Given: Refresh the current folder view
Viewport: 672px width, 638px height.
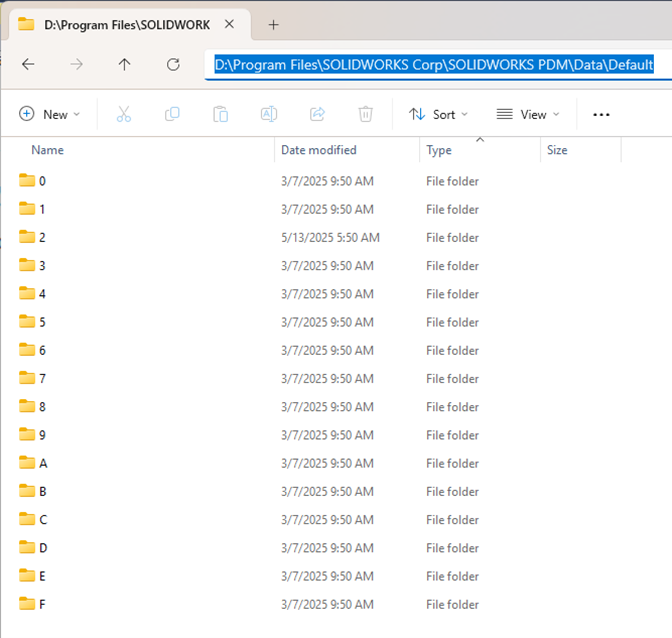Looking at the screenshot, I should (173, 64).
